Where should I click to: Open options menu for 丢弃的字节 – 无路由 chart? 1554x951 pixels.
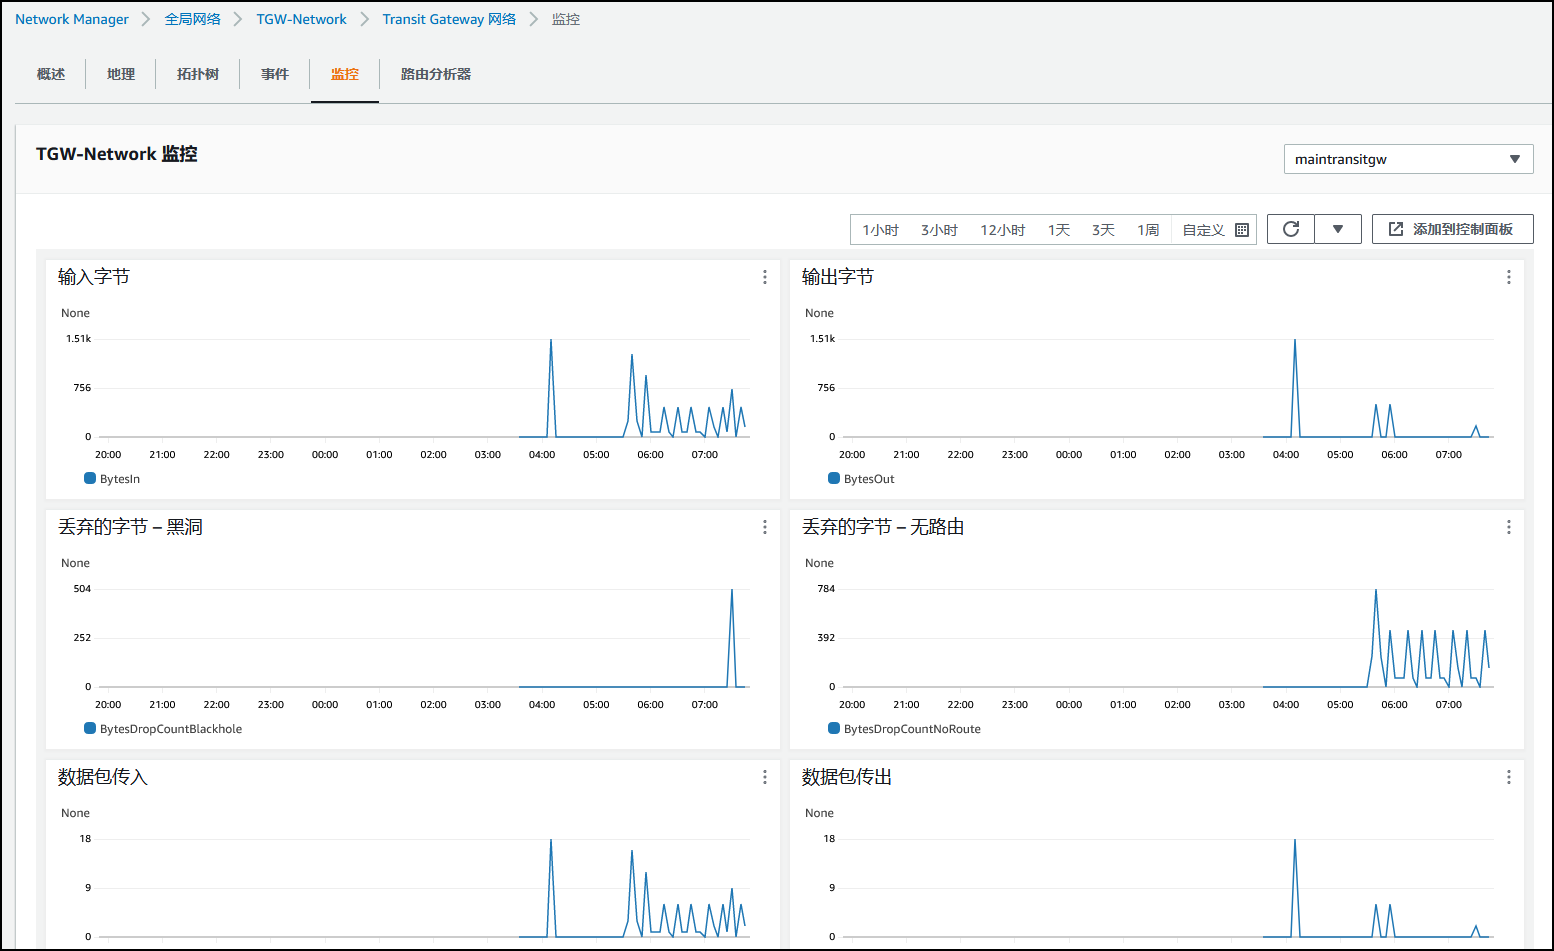click(1509, 527)
